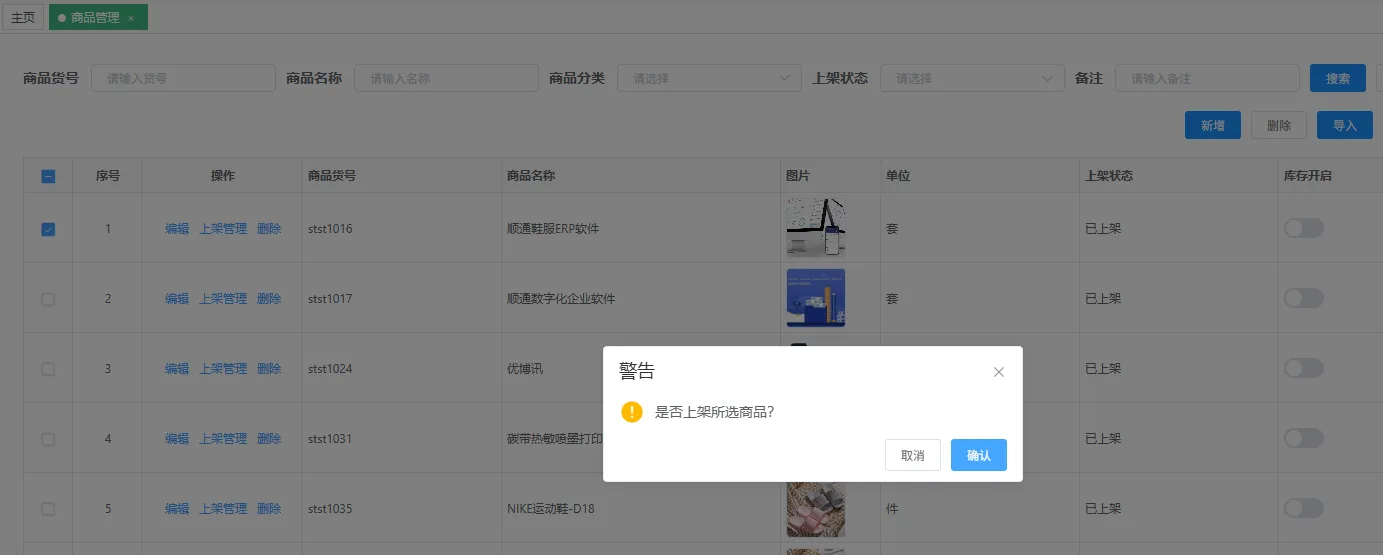Click the 顺通鞋服ERP软件 product thumbnail
The height and width of the screenshot is (555, 1383).
pyautogui.click(x=816, y=228)
